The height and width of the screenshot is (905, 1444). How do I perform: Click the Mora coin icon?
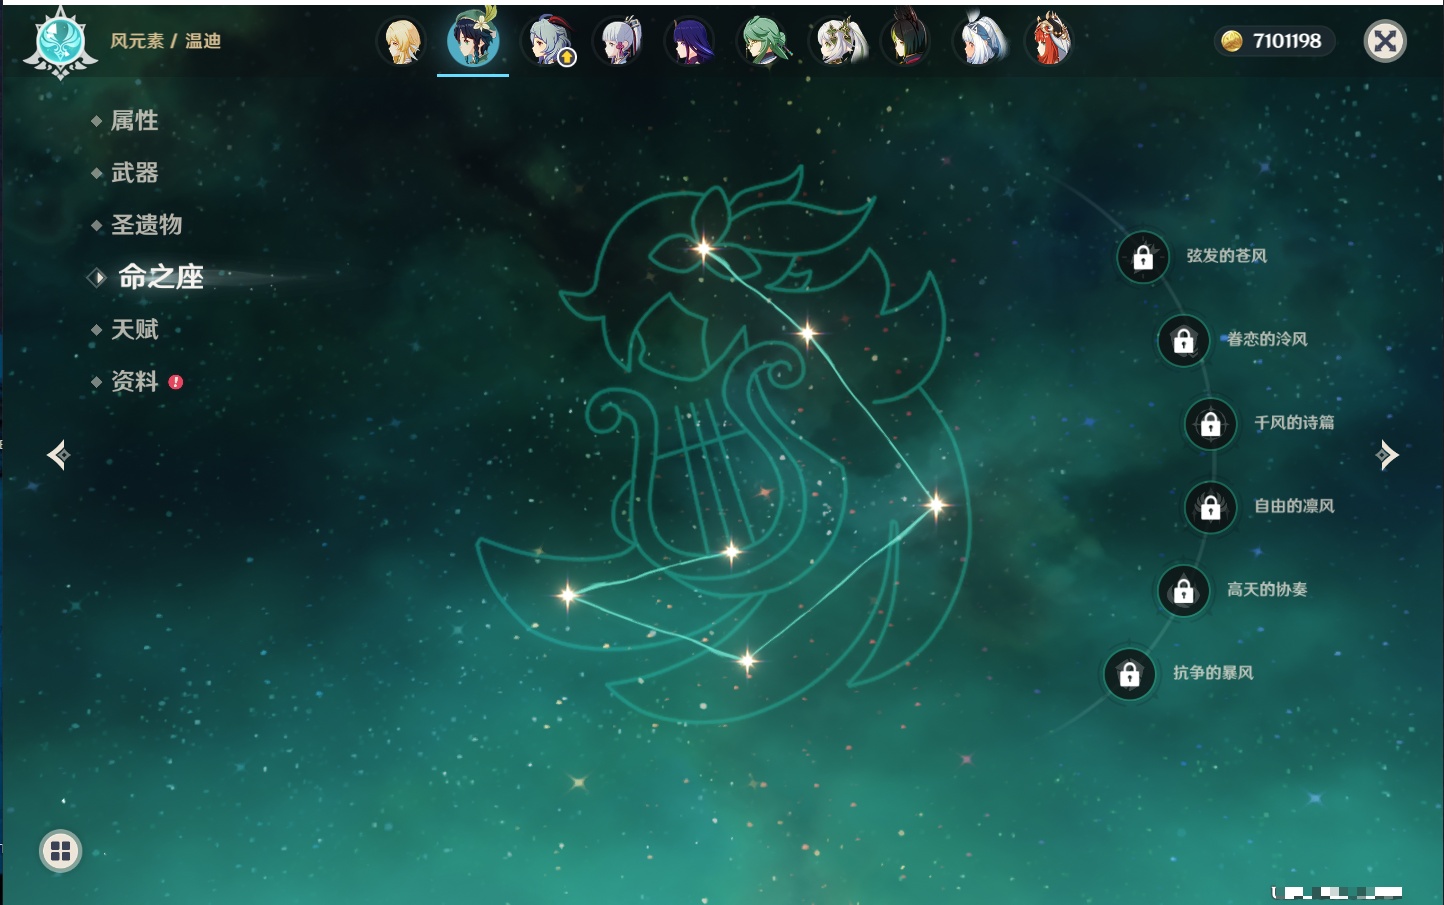tap(1232, 41)
